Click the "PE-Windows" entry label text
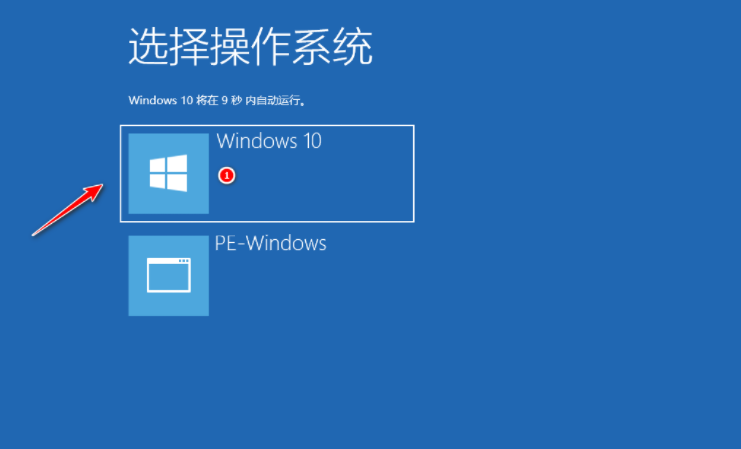The image size is (741, 449). tap(270, 243)
